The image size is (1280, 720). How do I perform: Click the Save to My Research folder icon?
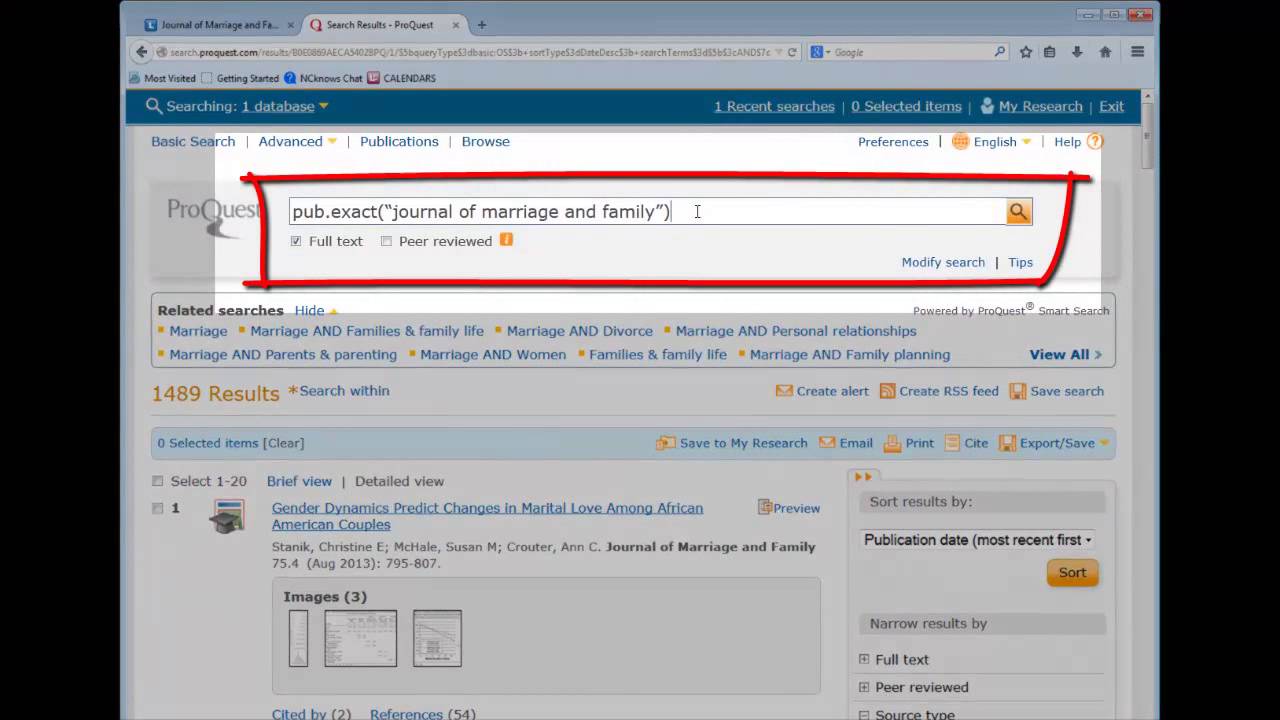[x=666, y=443]
